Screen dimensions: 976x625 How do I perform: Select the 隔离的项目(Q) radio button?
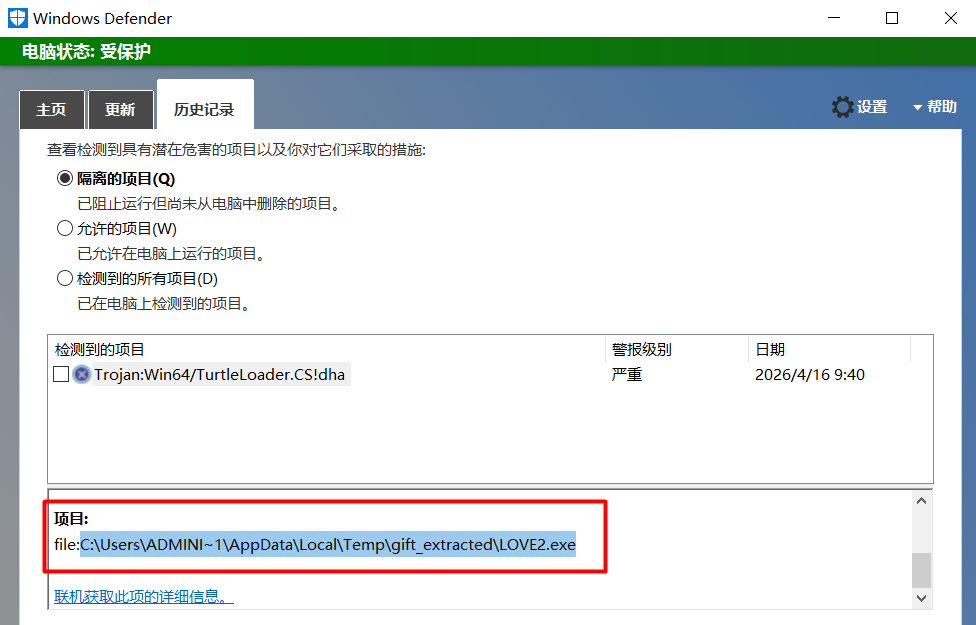65,179
